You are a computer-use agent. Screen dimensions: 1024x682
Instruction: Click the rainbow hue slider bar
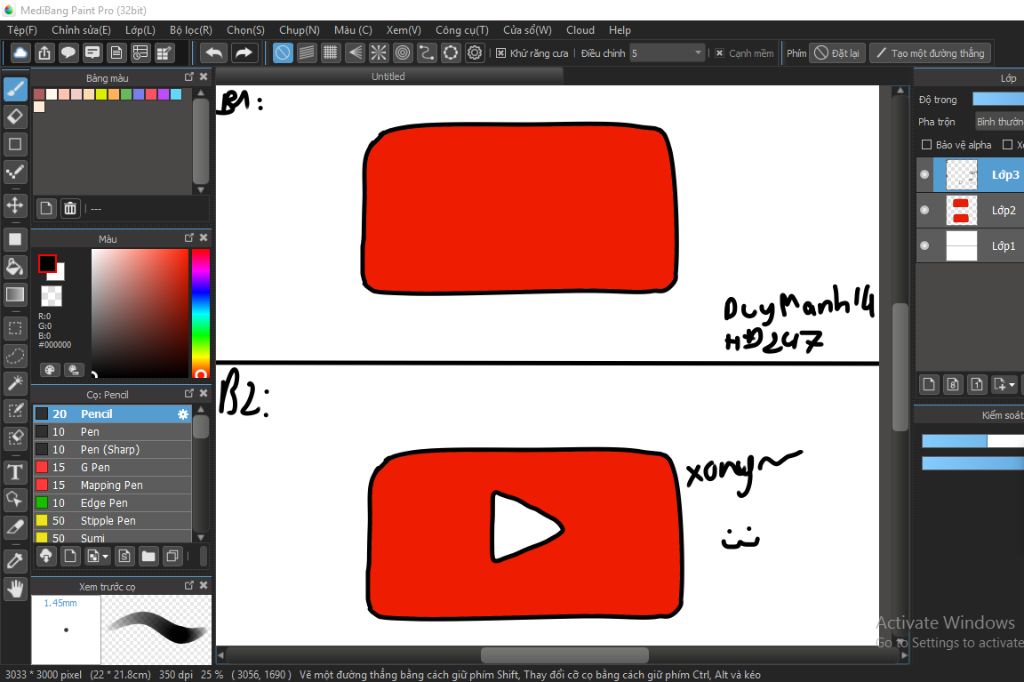coord(200,312)
